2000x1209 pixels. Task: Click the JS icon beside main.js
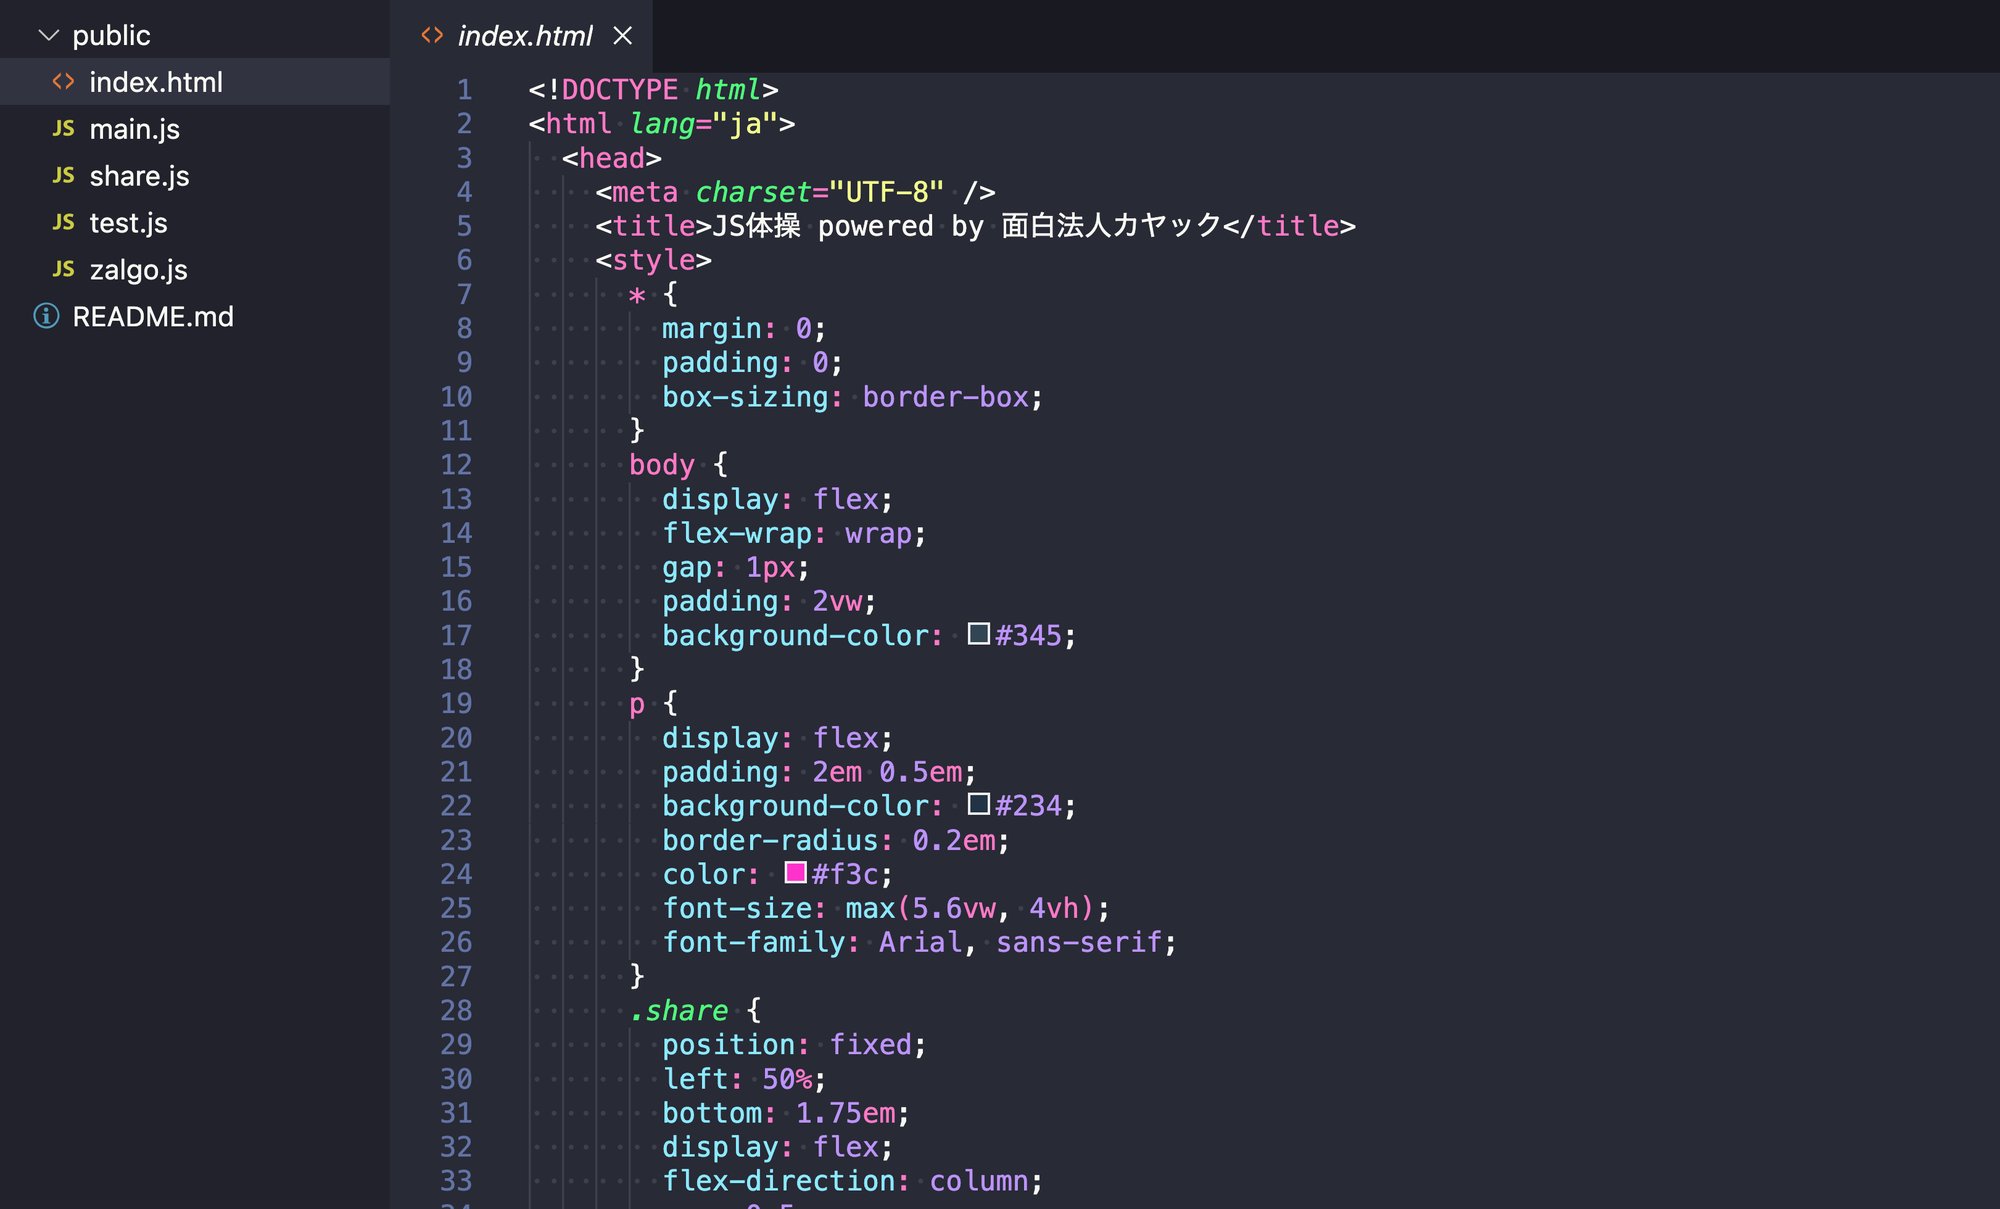click(63, 129)
